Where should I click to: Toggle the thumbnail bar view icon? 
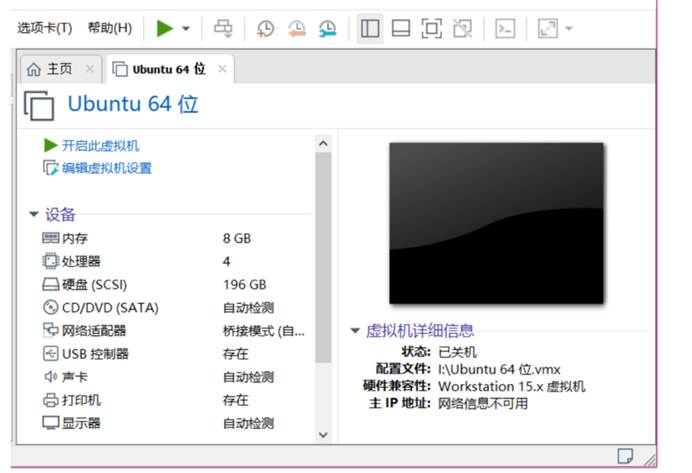[x=401, y=29]
